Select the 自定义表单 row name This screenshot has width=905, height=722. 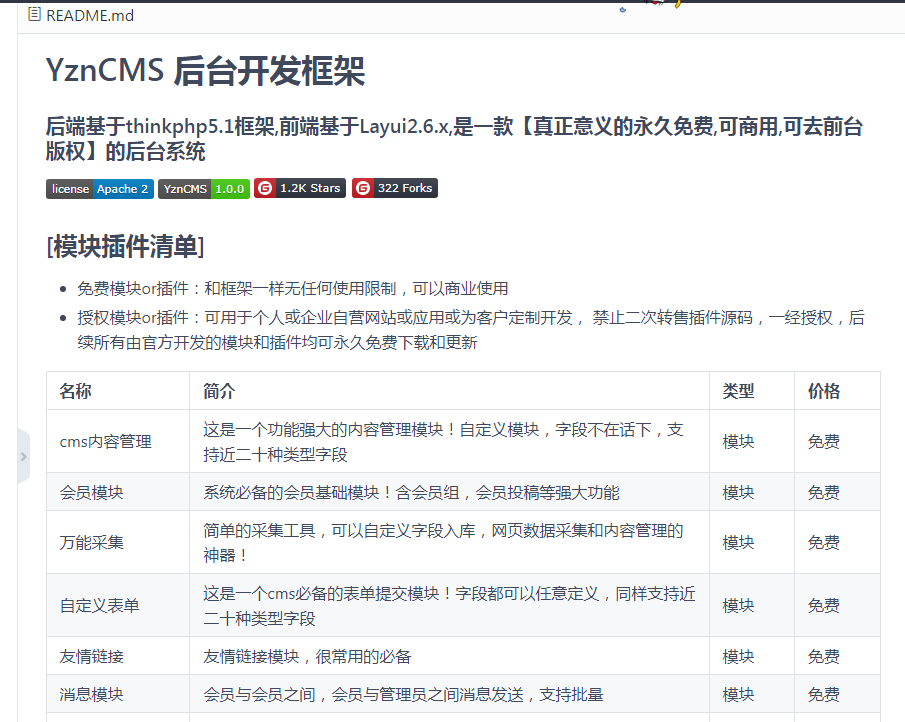coord(99,605)
